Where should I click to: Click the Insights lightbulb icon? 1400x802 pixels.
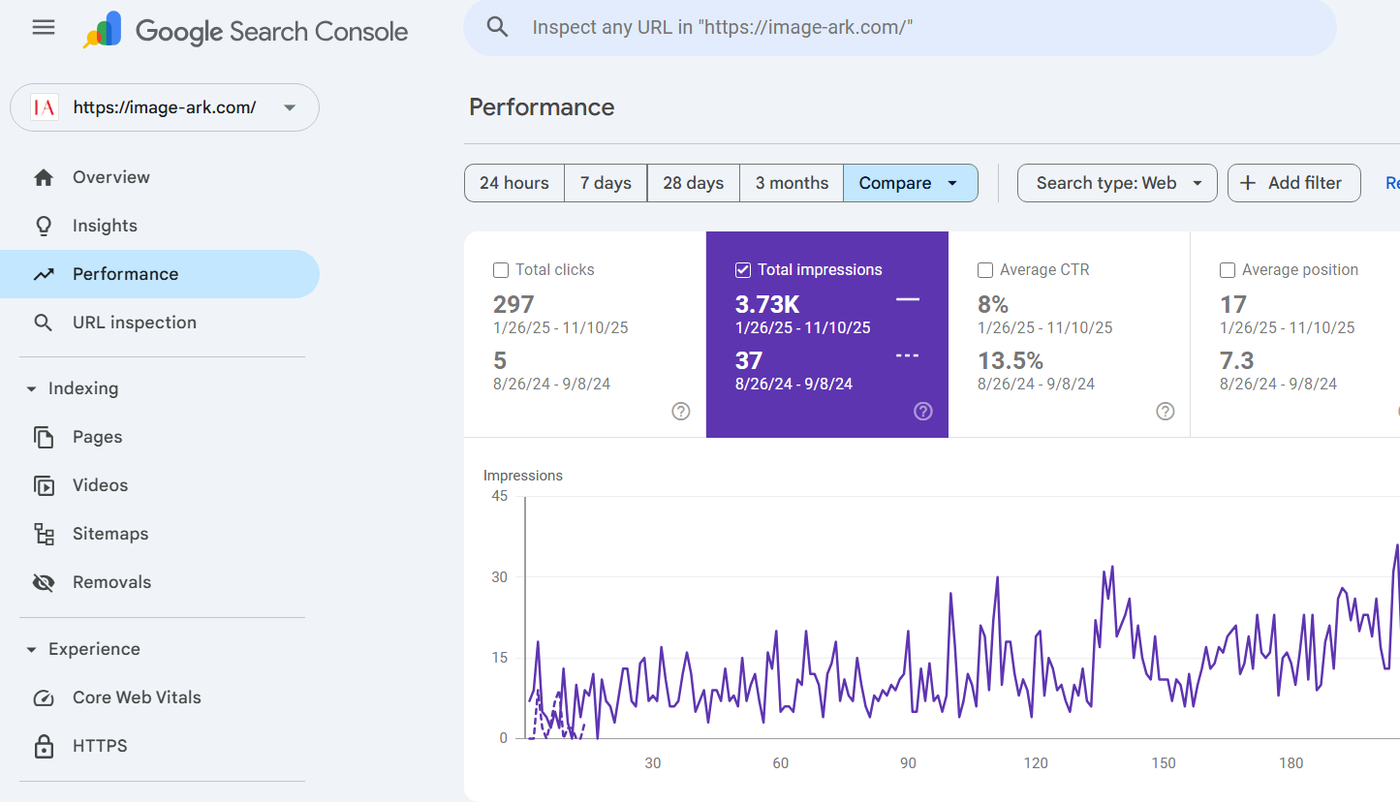coord(43,226)
